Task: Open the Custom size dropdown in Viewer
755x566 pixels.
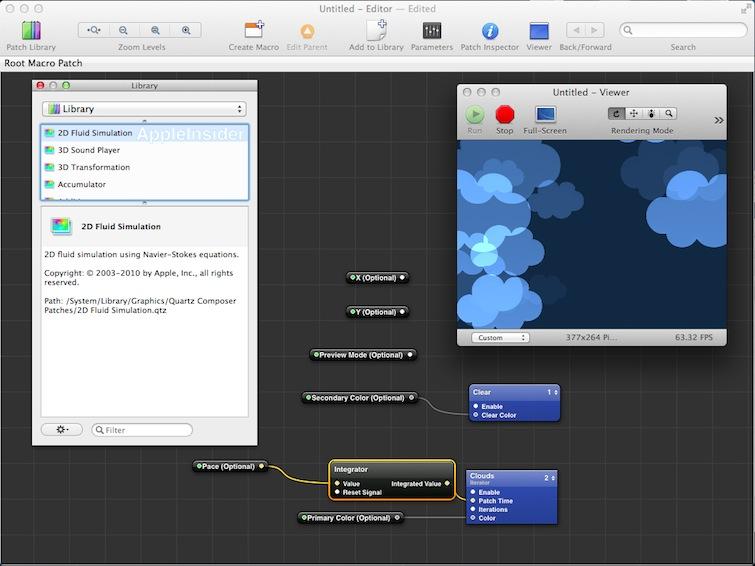Action: (501, 338)
